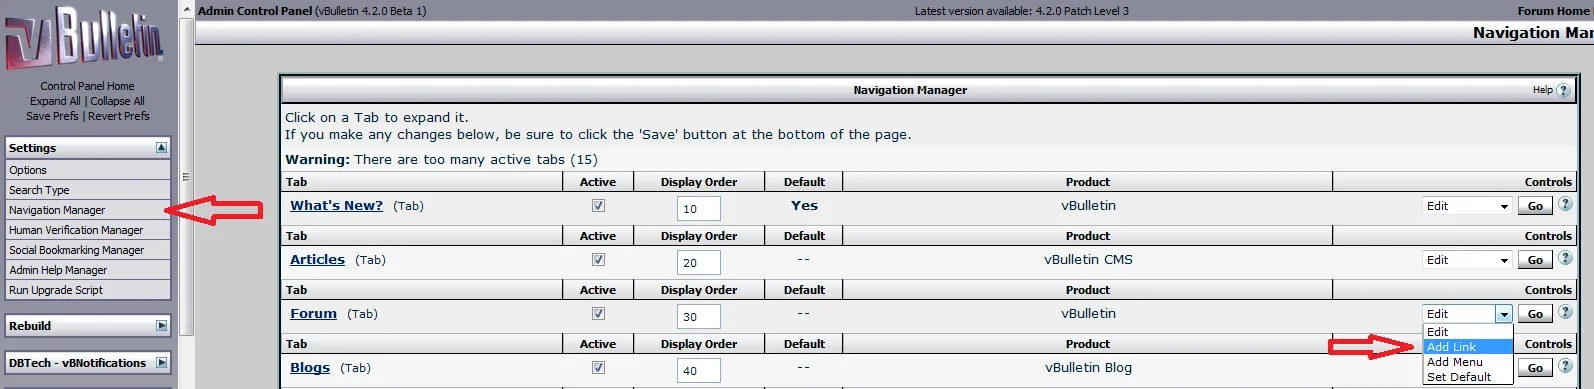This screenshot has width=1594, height=389.
Task: Edit display order field showing 40
Action: click(x=698, y=370)
